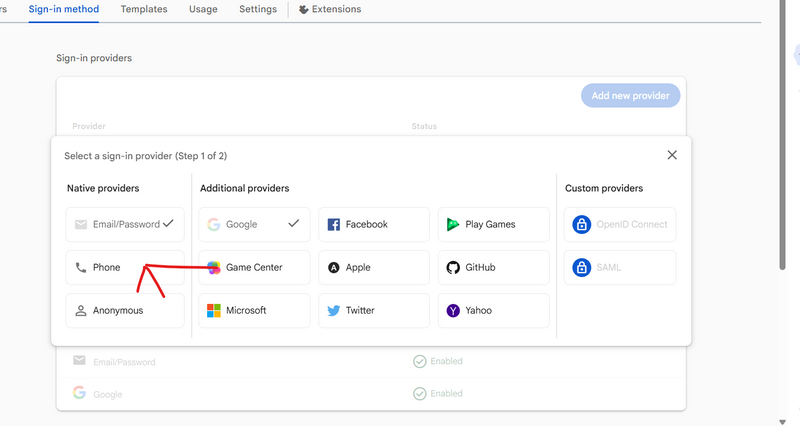Pick the Yahoo sign-in provider

click(x=453, y=311)
